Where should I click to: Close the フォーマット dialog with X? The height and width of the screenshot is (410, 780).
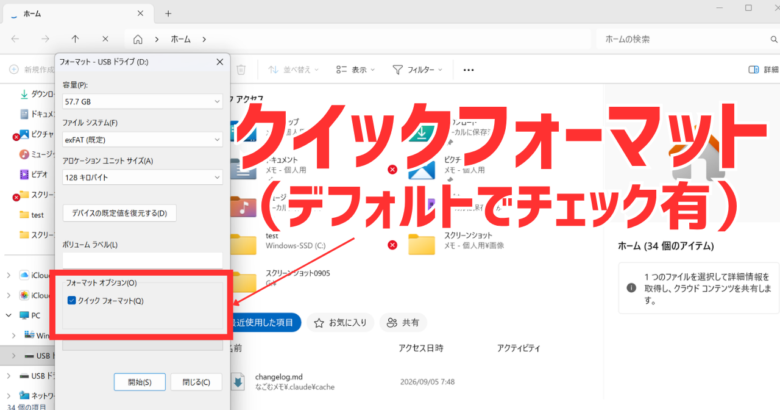click(x=220, y=62)
